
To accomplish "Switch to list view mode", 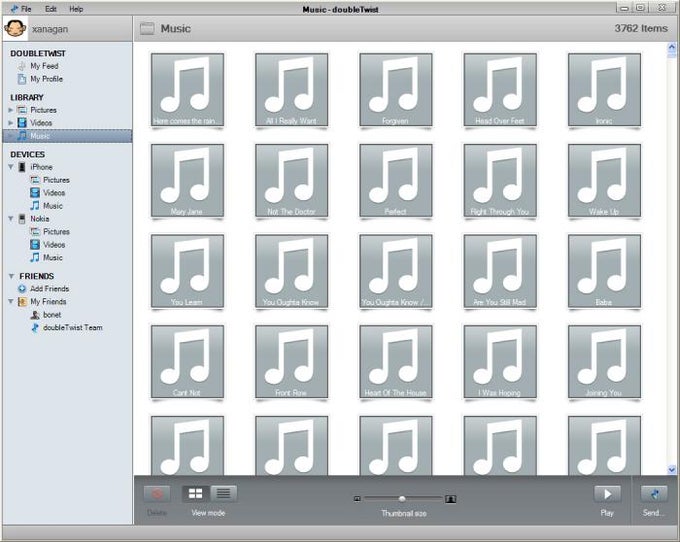I will point(223,493).
